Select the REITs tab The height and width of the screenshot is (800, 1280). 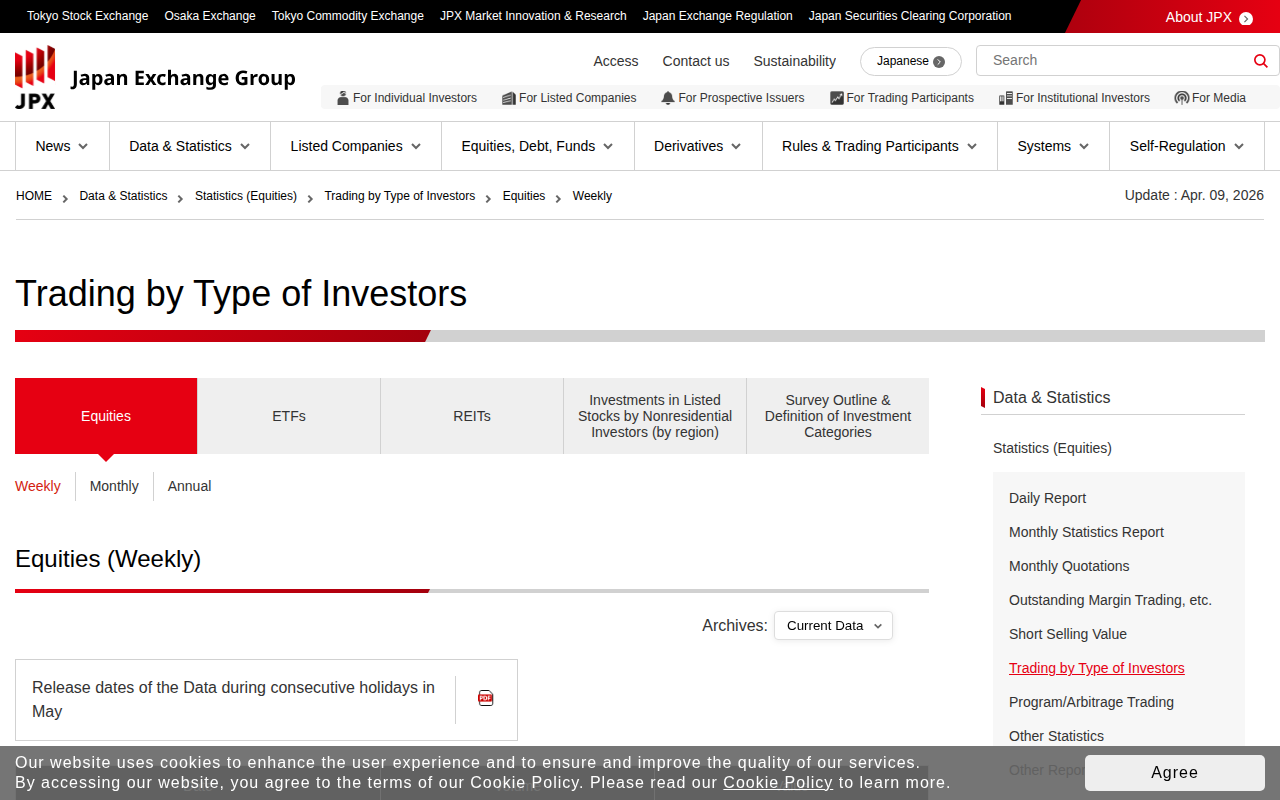coord(472,416)
